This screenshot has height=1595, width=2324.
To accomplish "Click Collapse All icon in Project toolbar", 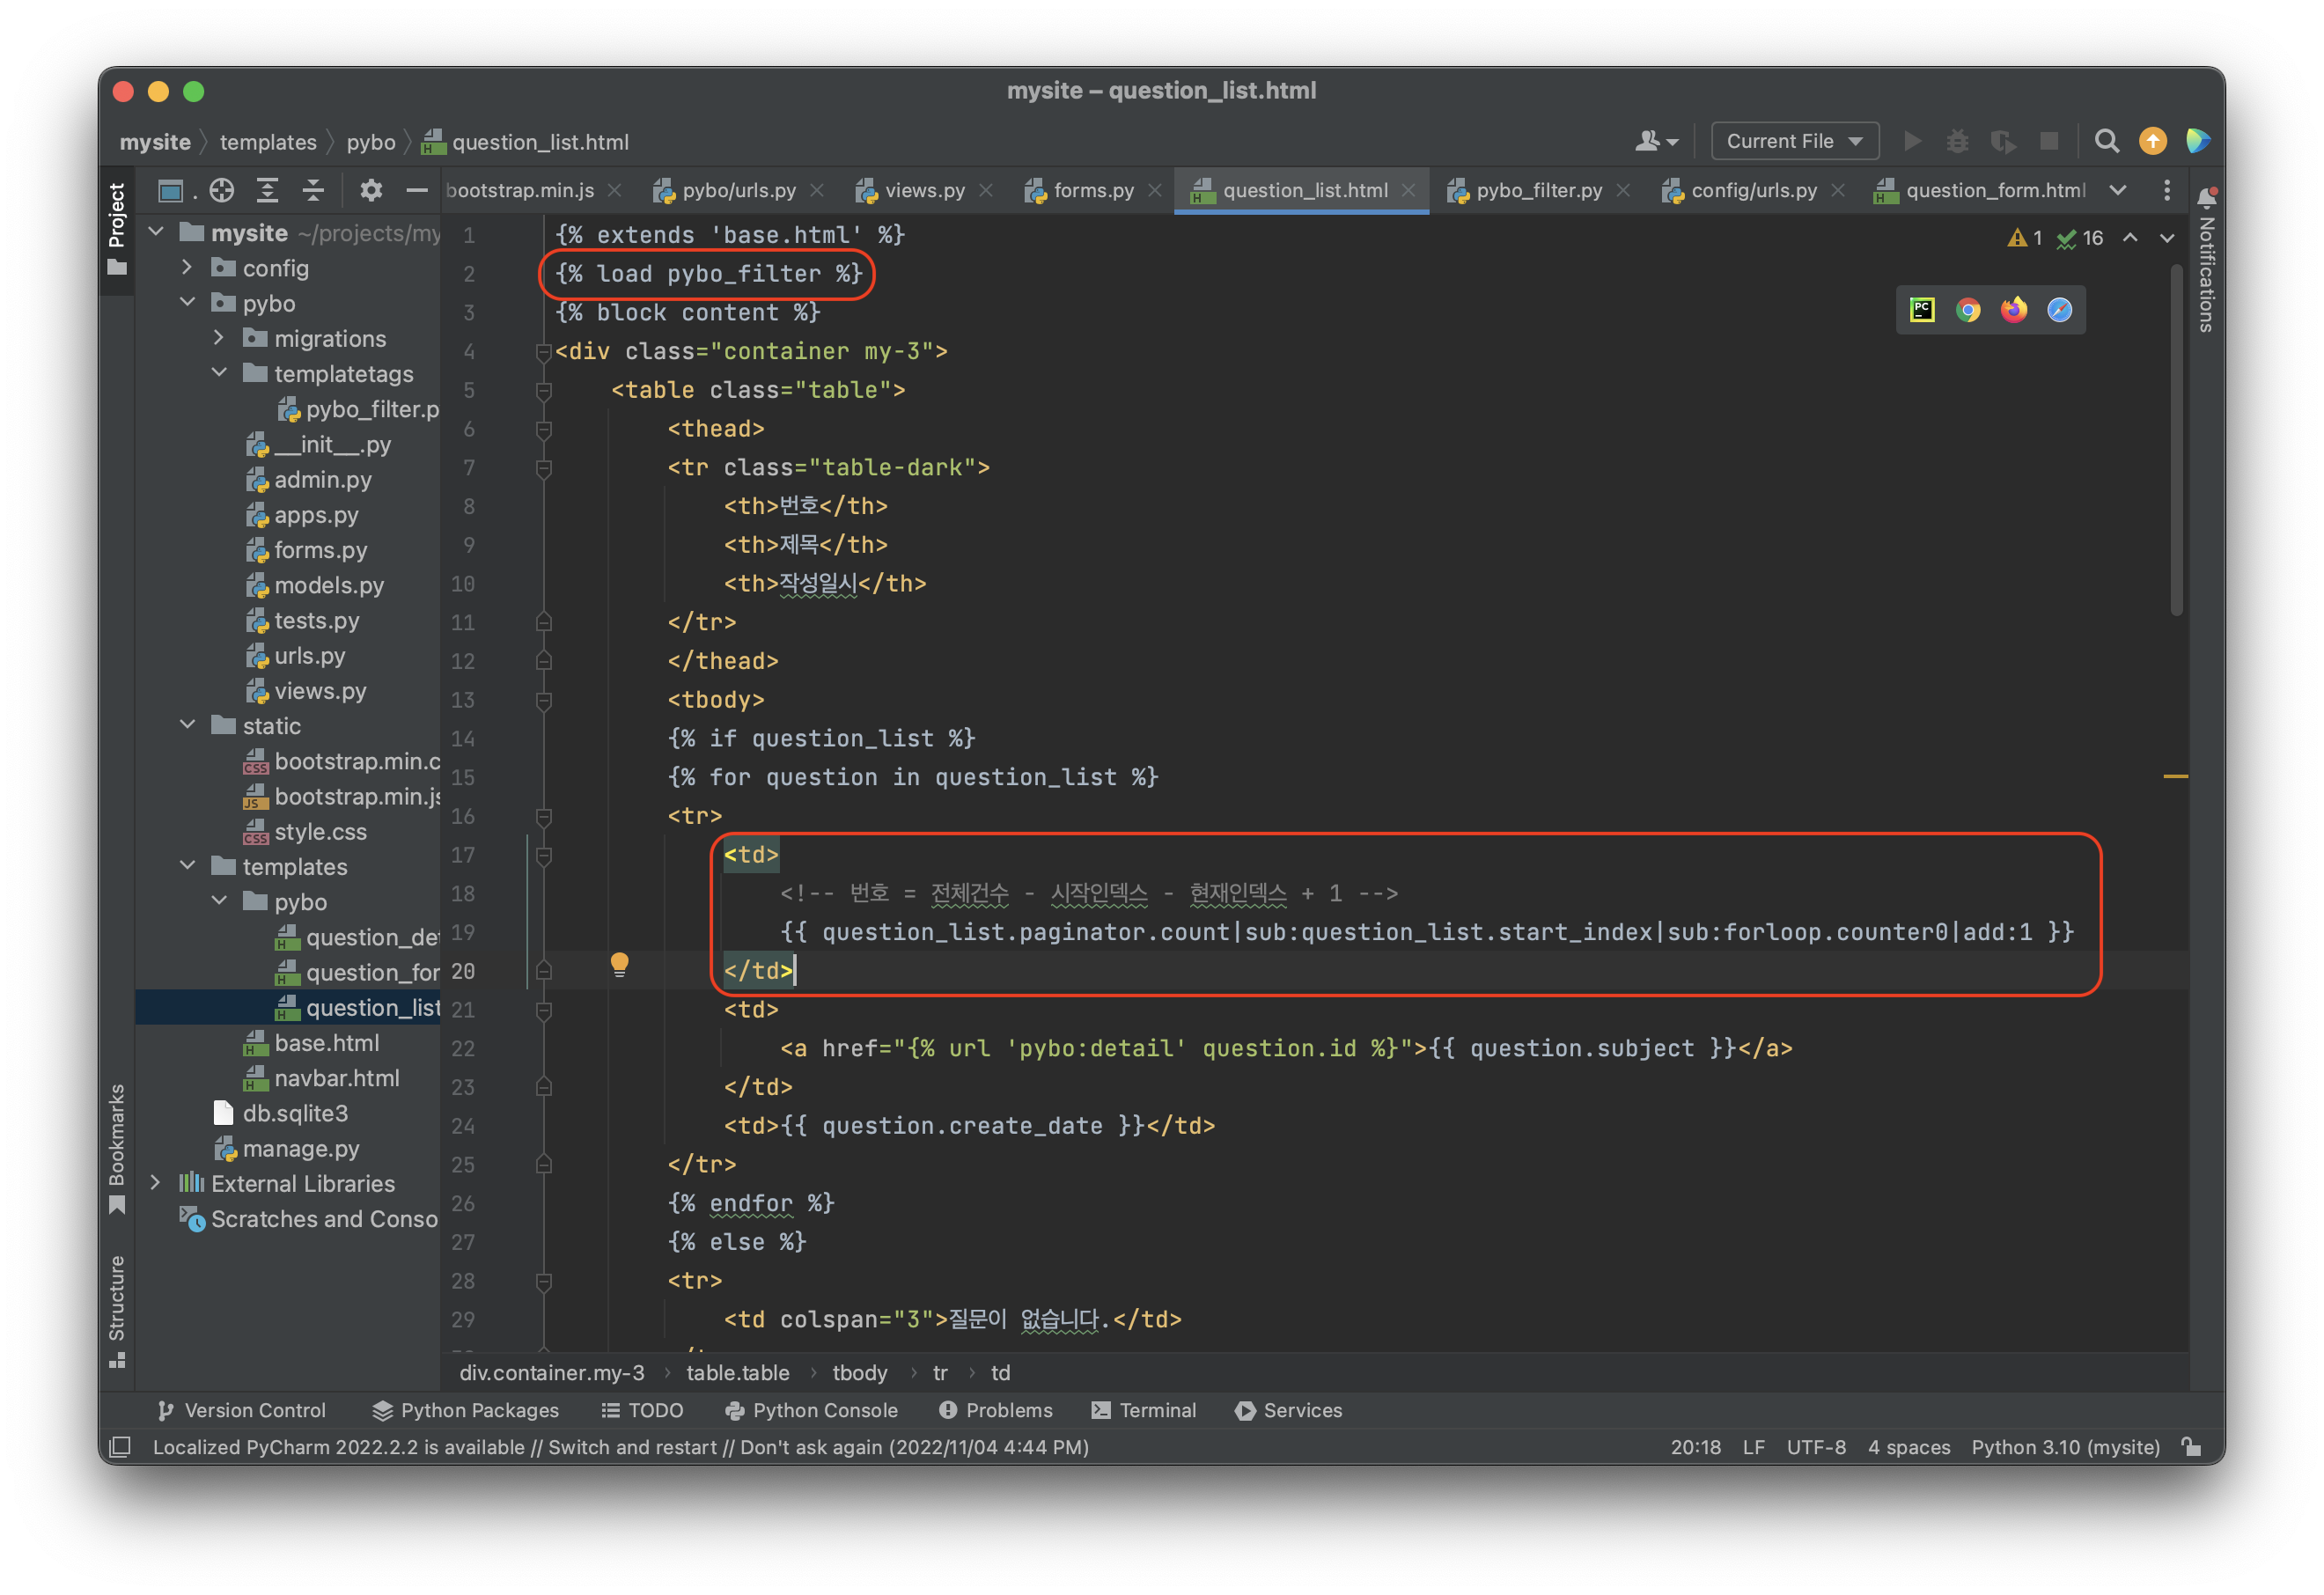I will (x=313, y=190).
